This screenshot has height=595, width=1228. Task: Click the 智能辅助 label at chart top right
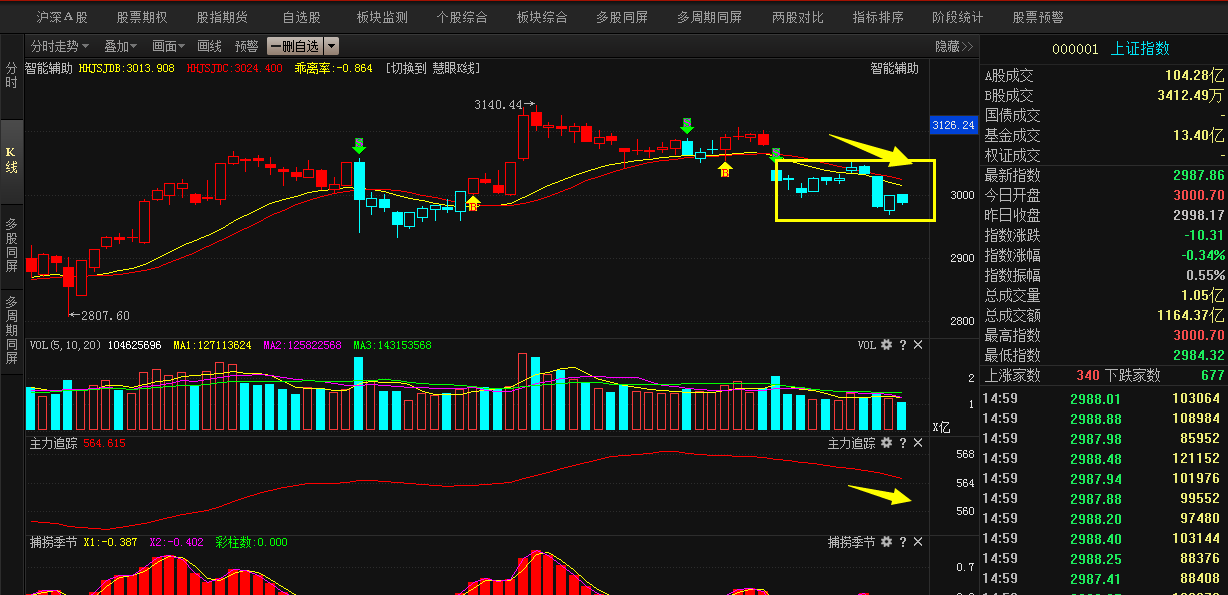(894, 68)
